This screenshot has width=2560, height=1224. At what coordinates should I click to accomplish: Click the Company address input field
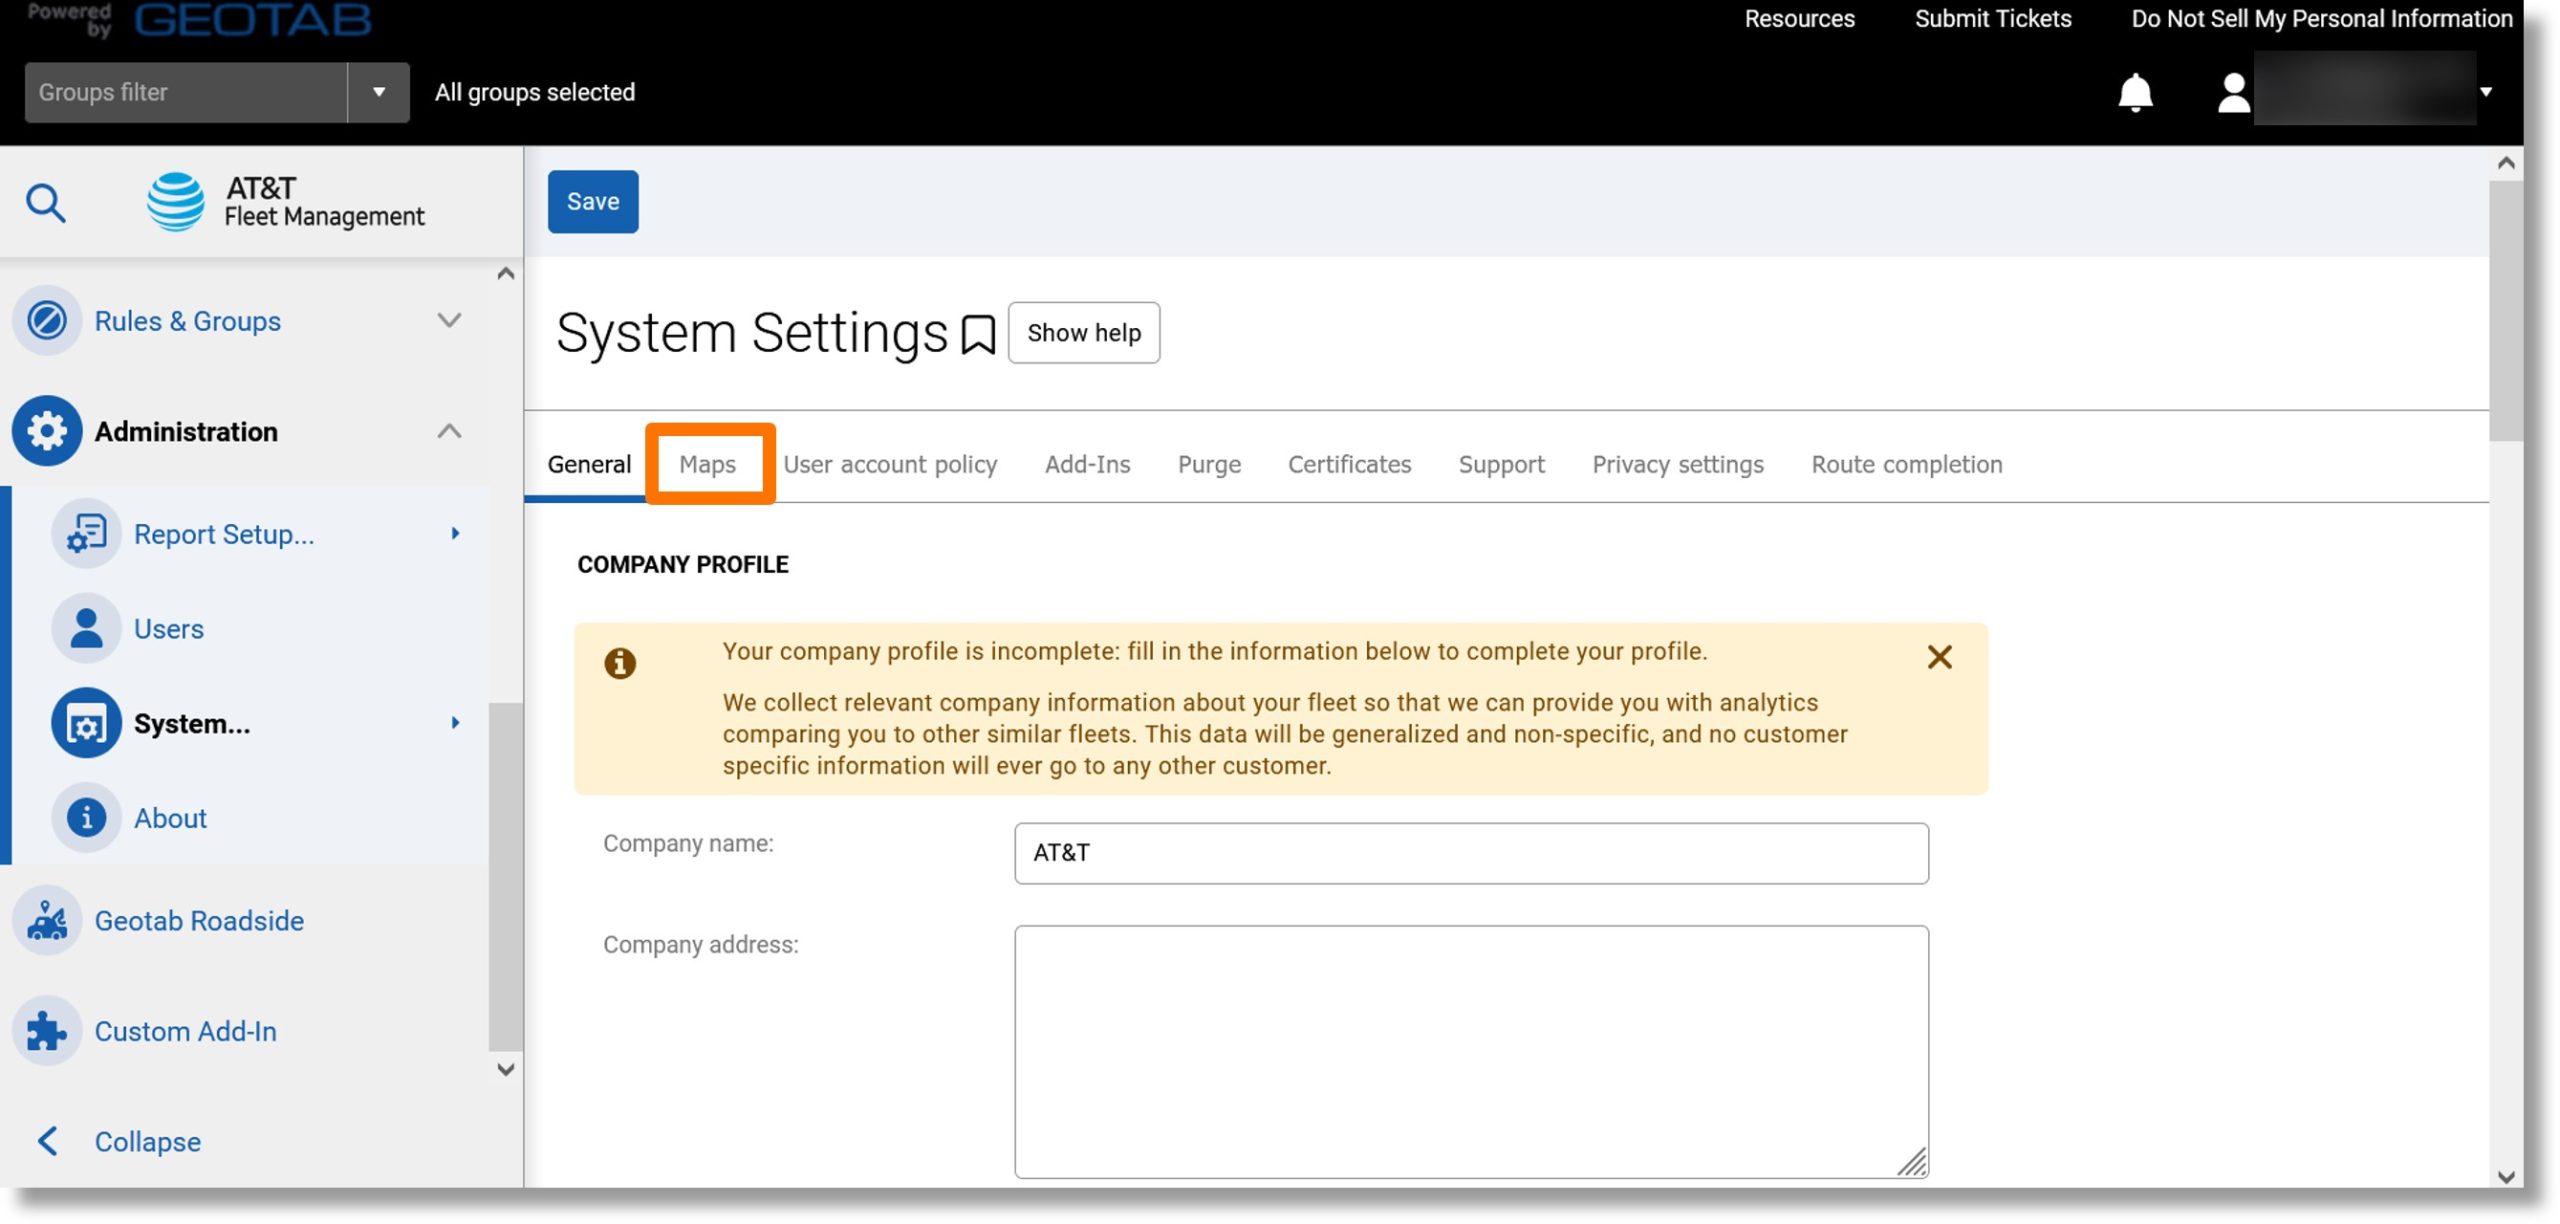(1471, 1051)
